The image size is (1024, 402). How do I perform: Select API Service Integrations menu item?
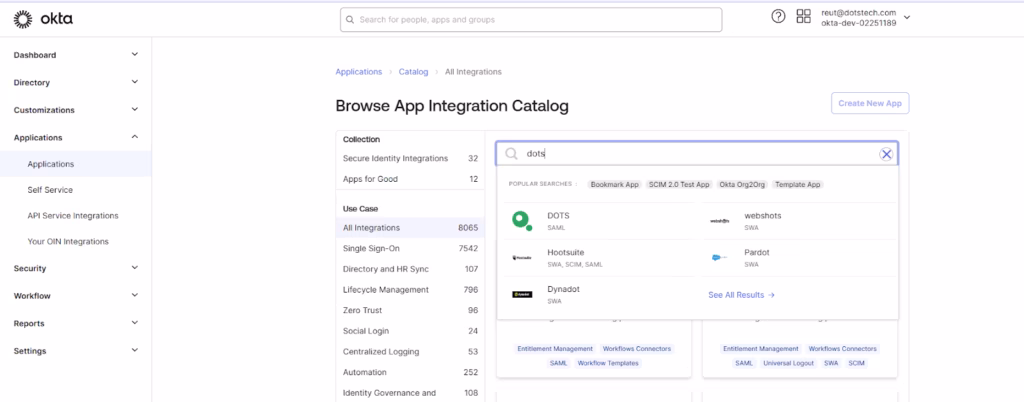73,216
